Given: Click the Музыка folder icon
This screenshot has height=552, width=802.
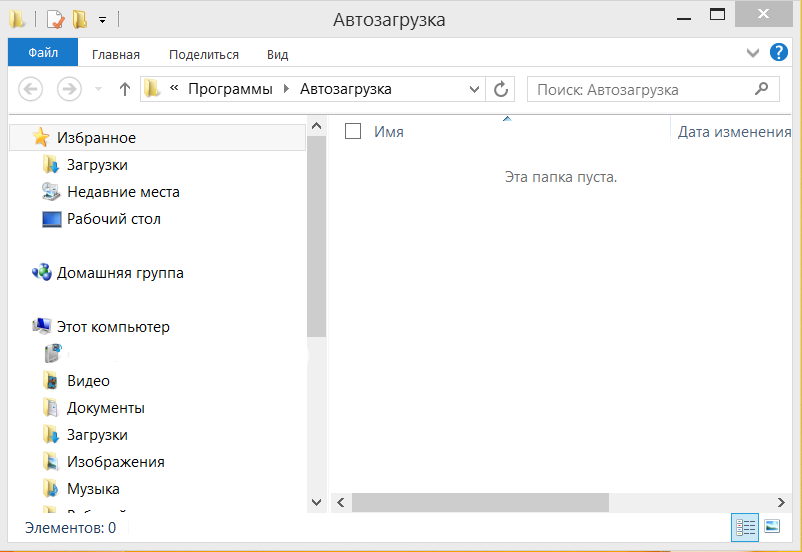Looking at the screenshot, I should pos(51,489).
